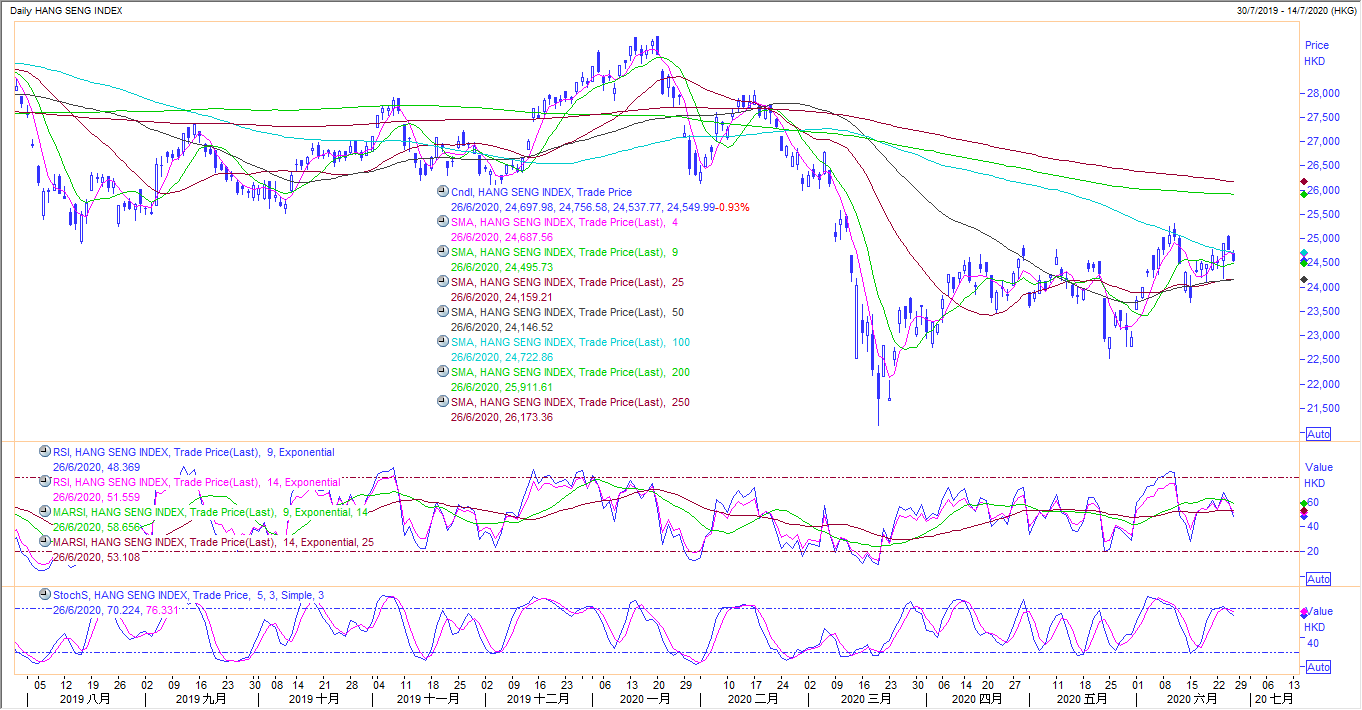Click the icon beside RSI 9 Exponential legend
The width and height of the screenshot is (1362, 710).
[x=45, y=452]
